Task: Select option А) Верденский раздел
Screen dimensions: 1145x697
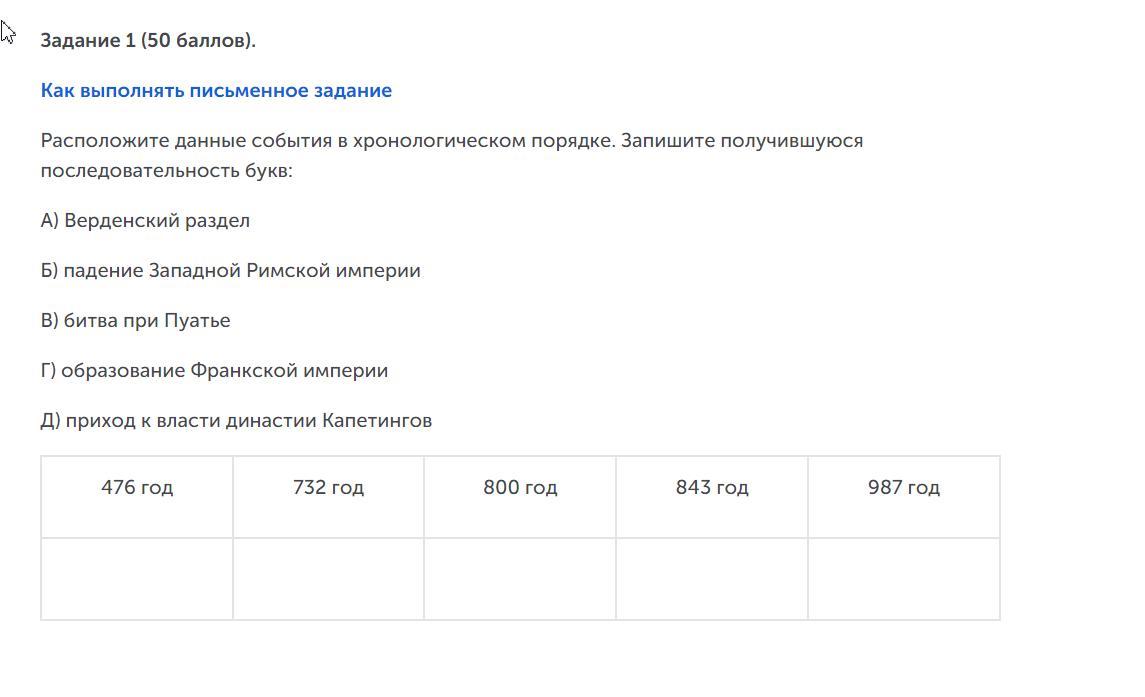Action: (x=145, y=221)
